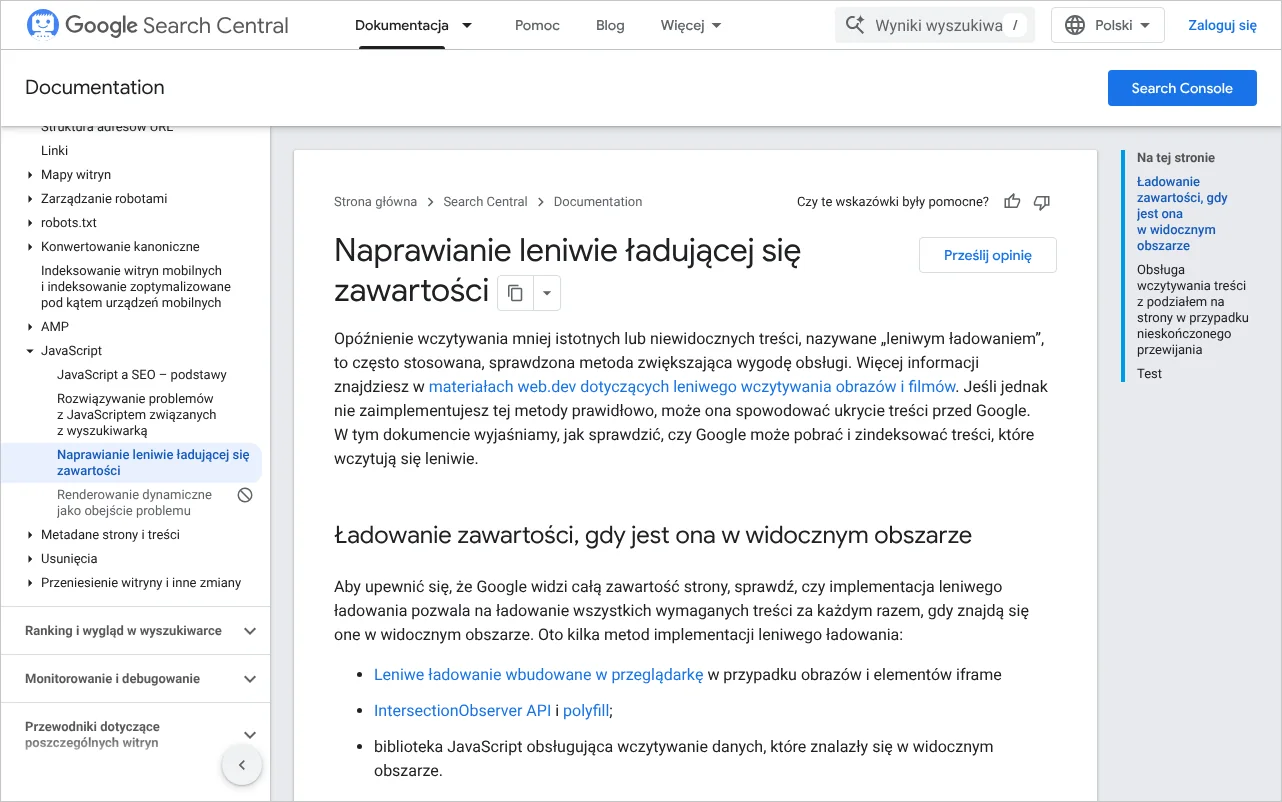This screenshot has height=802, width=1282.
Task: Click the deprecated icon beside Renderowanie dynamiczne
Action: 245,495
